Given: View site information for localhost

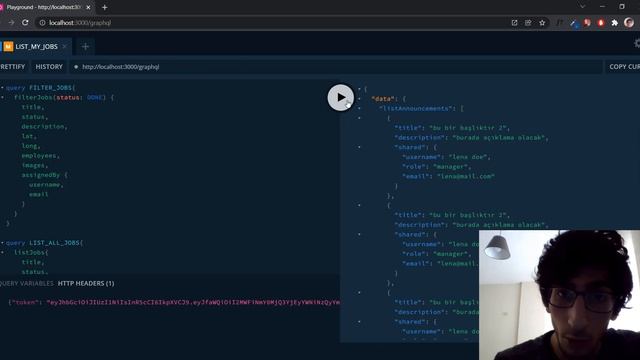Looking at the screenshot, I should (42, 23).
